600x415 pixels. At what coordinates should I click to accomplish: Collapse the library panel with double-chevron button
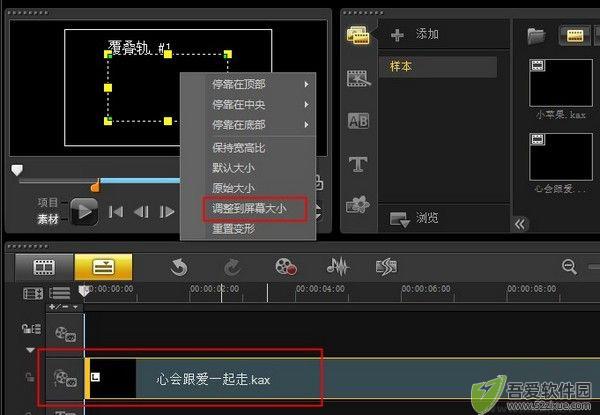click(520, 224)
